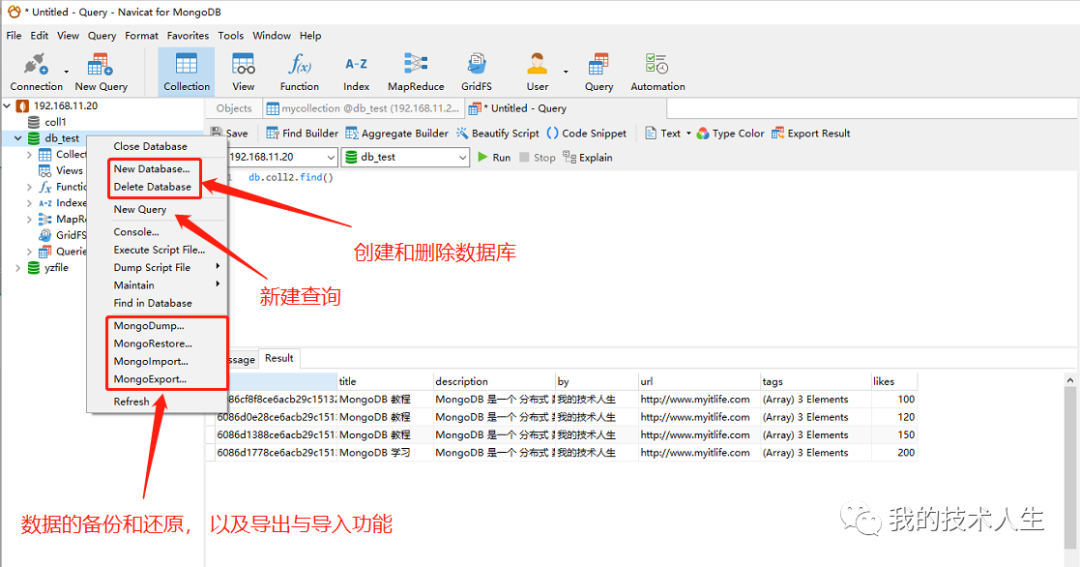Open the File menu
1080x567 pixels.
click(x=14, y=35)
